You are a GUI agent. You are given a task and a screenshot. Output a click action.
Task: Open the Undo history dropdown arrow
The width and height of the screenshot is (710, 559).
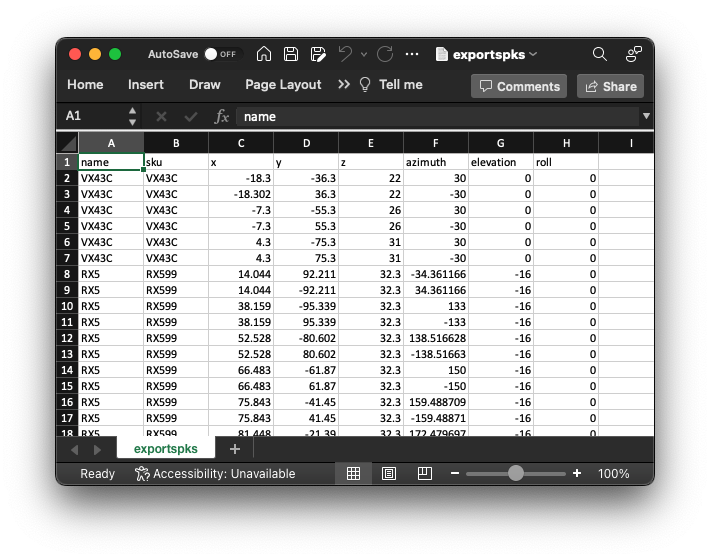pos(362,54)
